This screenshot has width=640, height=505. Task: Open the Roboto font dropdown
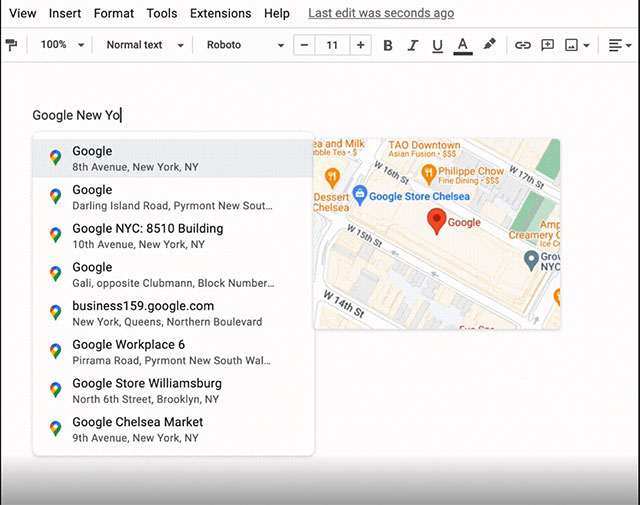click(x=245, y=45)
